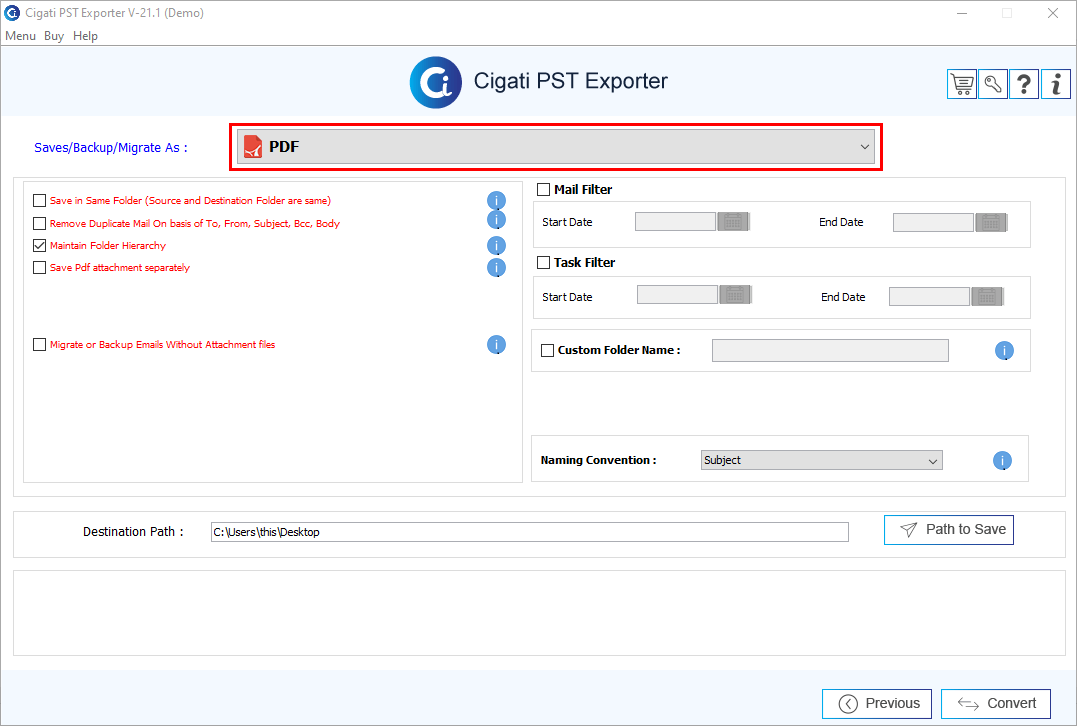Enable Remove Duplicate Mail checkbox
1077x726 pixels.
(x=39, y=223)
